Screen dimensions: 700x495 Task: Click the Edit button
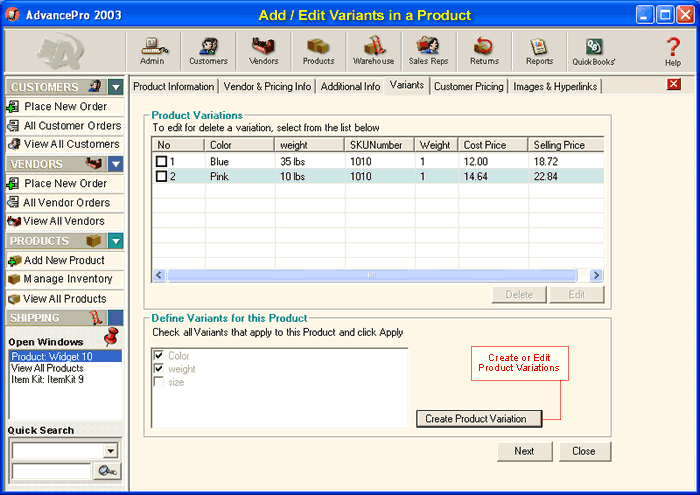(577, 295)
